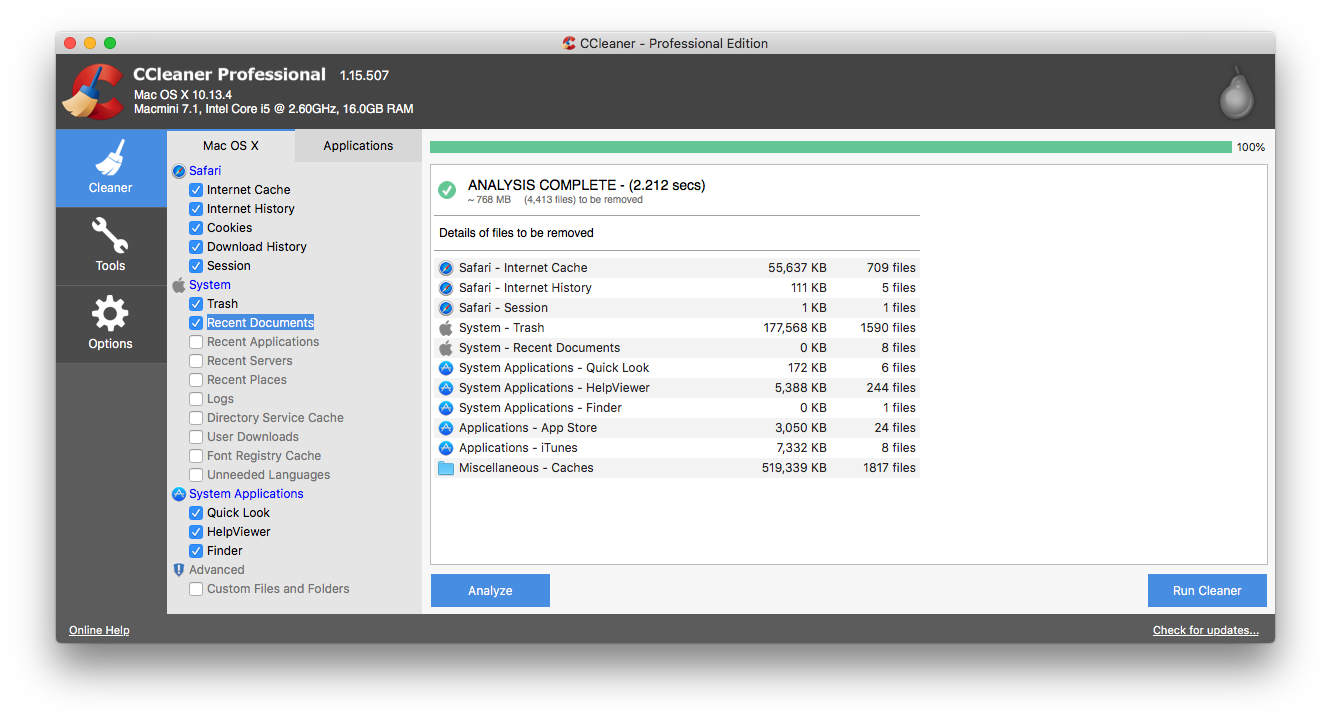Click the System Applications App Store icon
The image size is (1331, 723).
tap(179, 494)
